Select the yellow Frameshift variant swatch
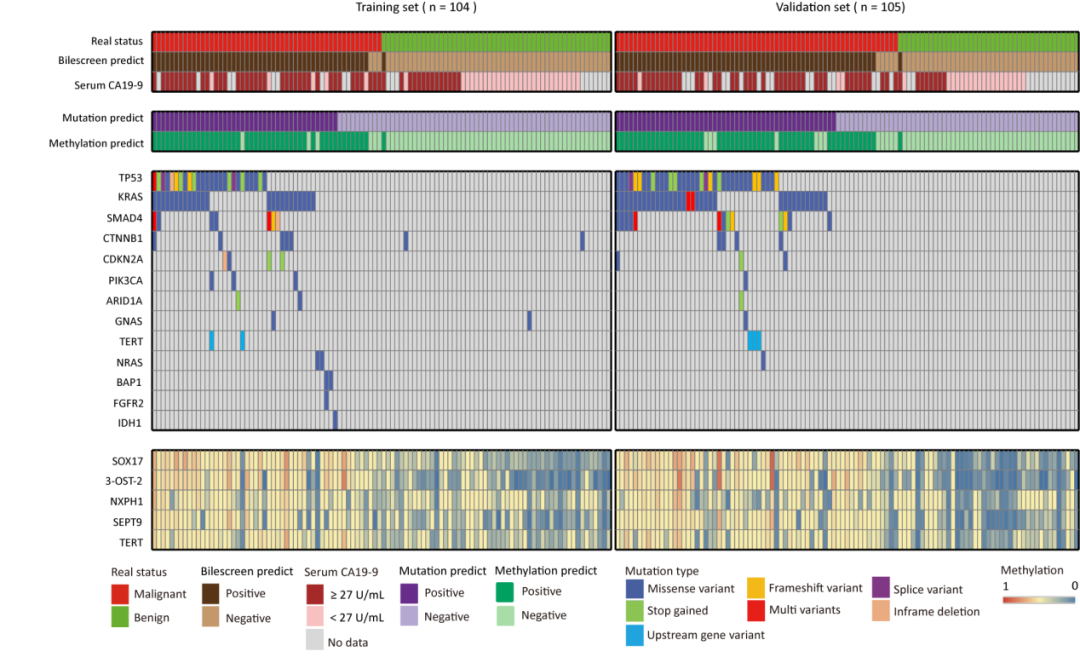Image resolution: width=1080 pixels, height=663 pixels. tap(756, 588)
